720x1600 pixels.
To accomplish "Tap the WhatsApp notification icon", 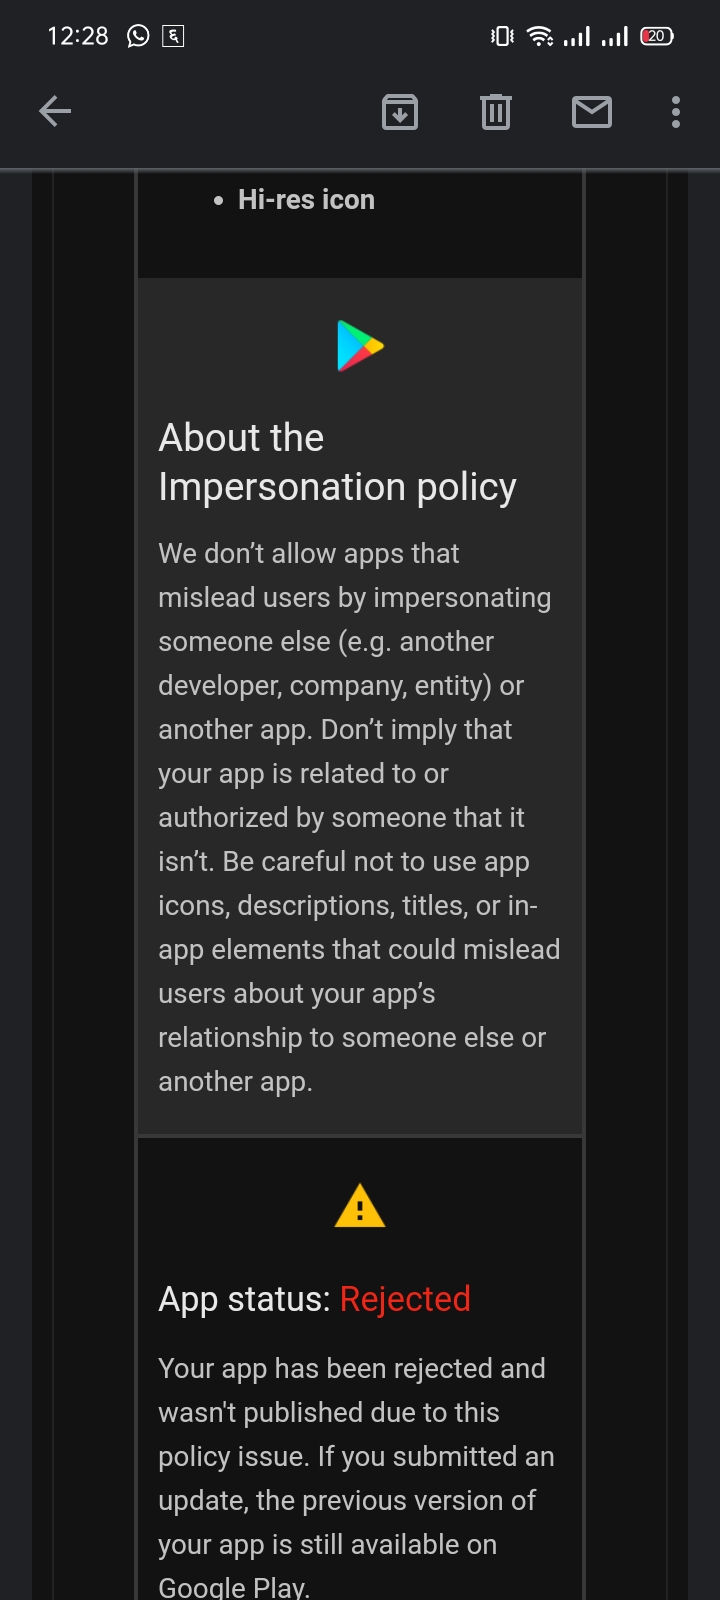I will tap(138, 36).
